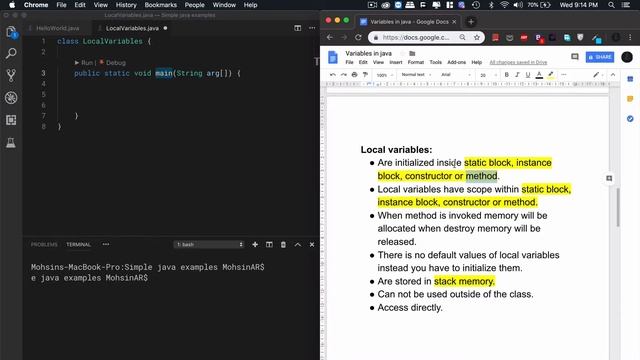The image size is (640, 360).
Task: Toggle italic formatting in Docs
Action: (517, 75)
